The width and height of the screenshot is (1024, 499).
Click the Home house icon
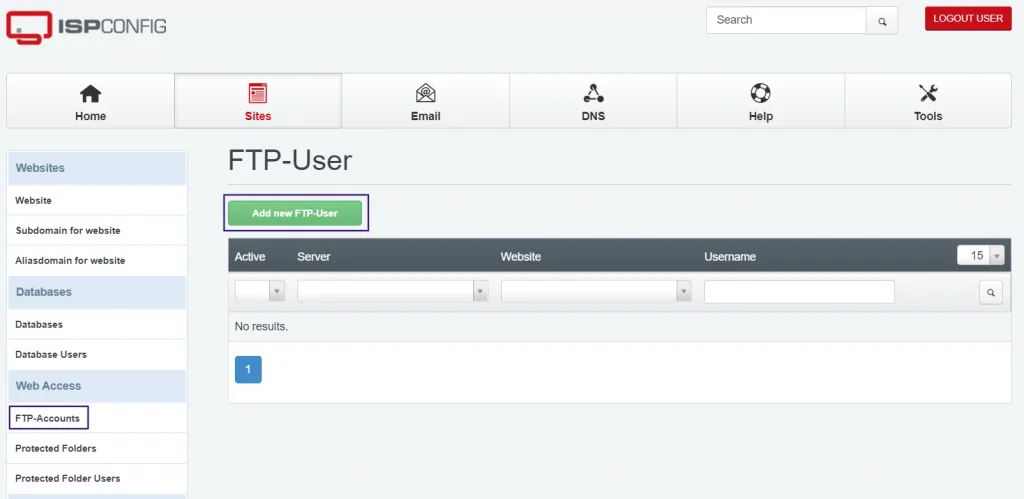[90, 94]
